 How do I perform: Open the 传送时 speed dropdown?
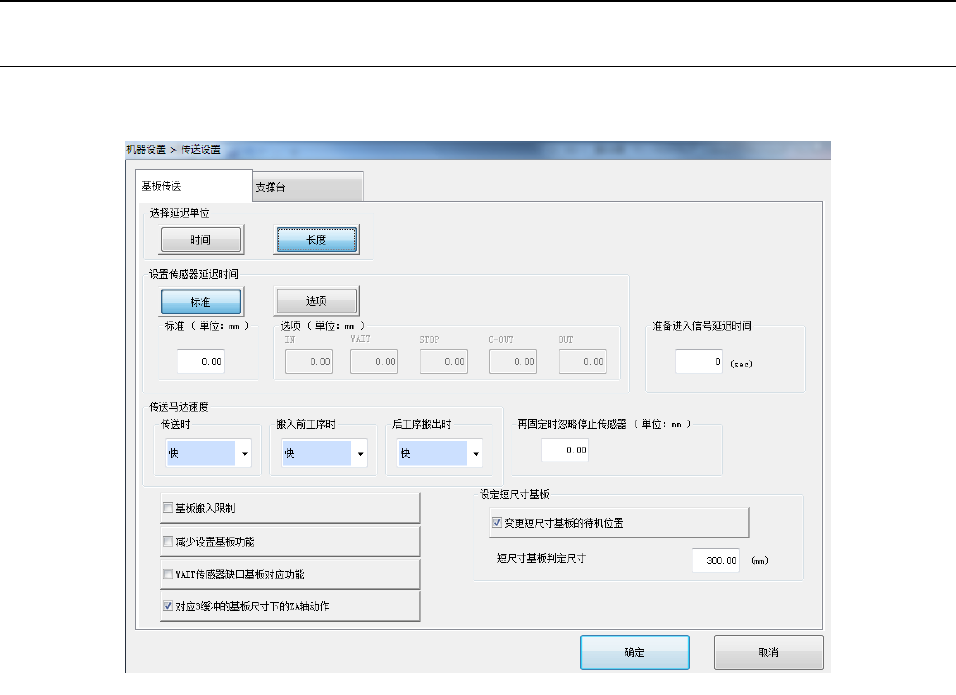[x=209, y=453]
